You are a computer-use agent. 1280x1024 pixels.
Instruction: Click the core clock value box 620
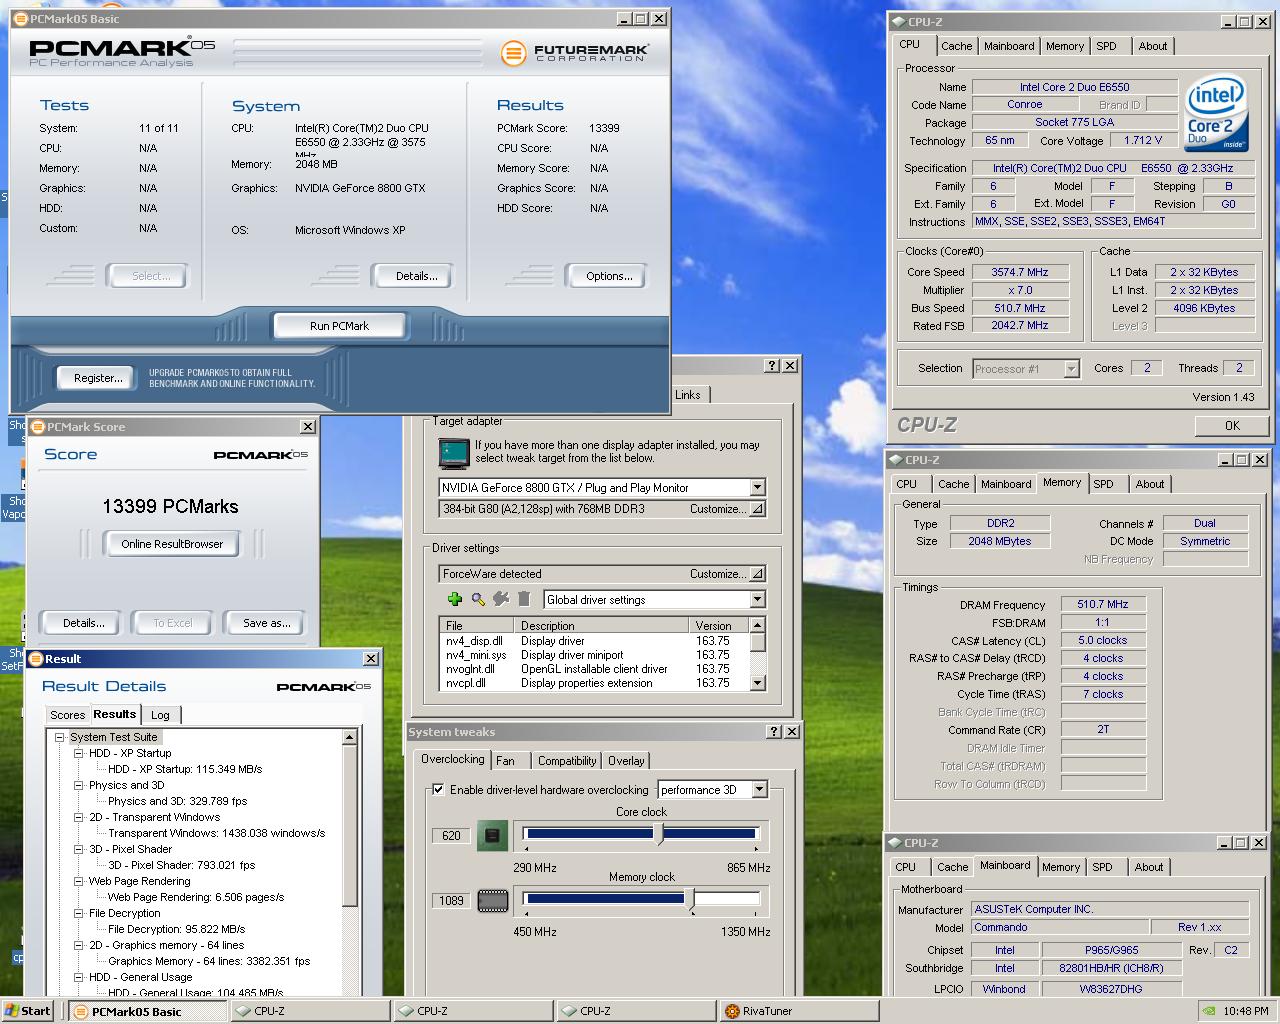(x=451, y=835)
